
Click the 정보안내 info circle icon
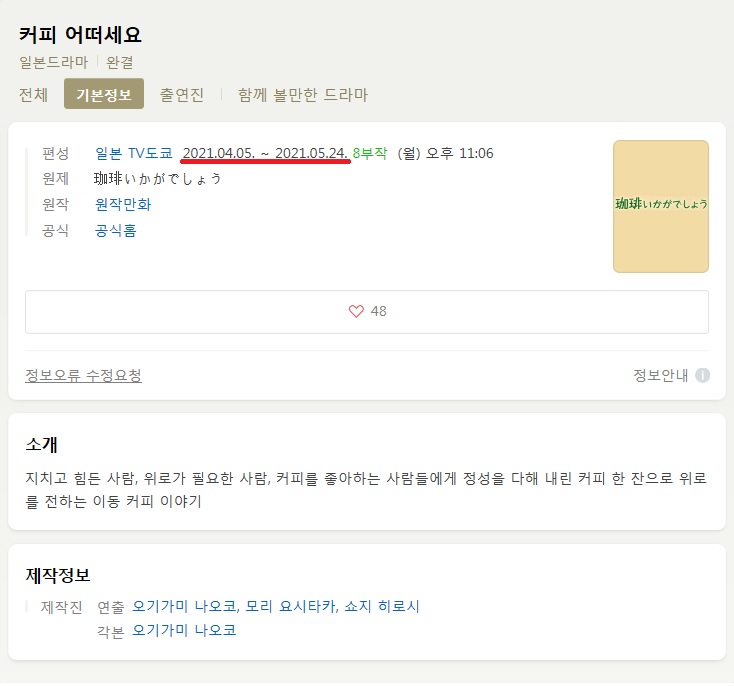(x=702, y=375)
